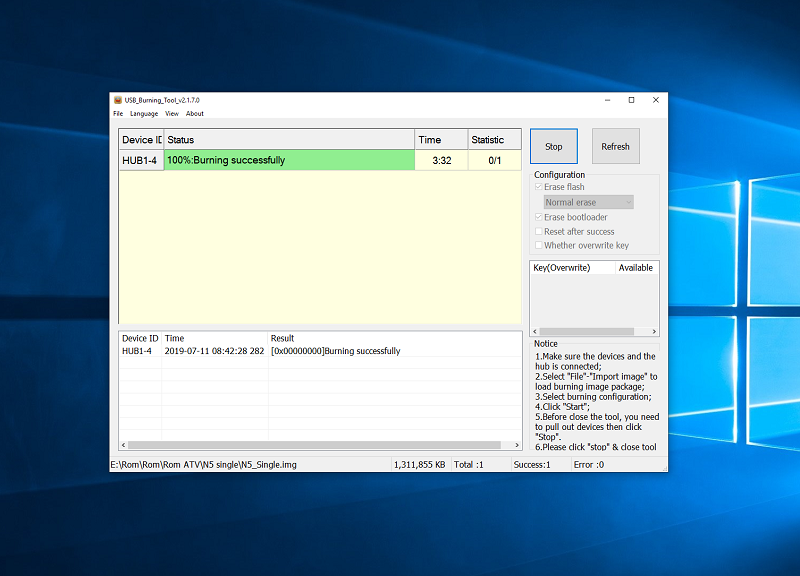Click the USB Burning Tool title bar icon
Viewport: 800px width, 576px height.
click(117, 100)
